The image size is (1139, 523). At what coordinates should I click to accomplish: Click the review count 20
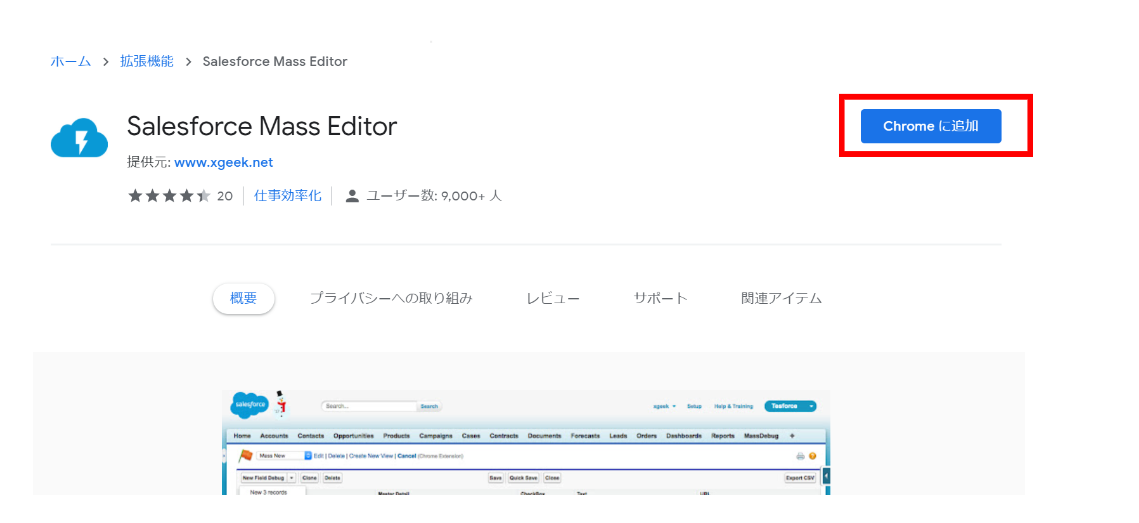pos(224,196)
